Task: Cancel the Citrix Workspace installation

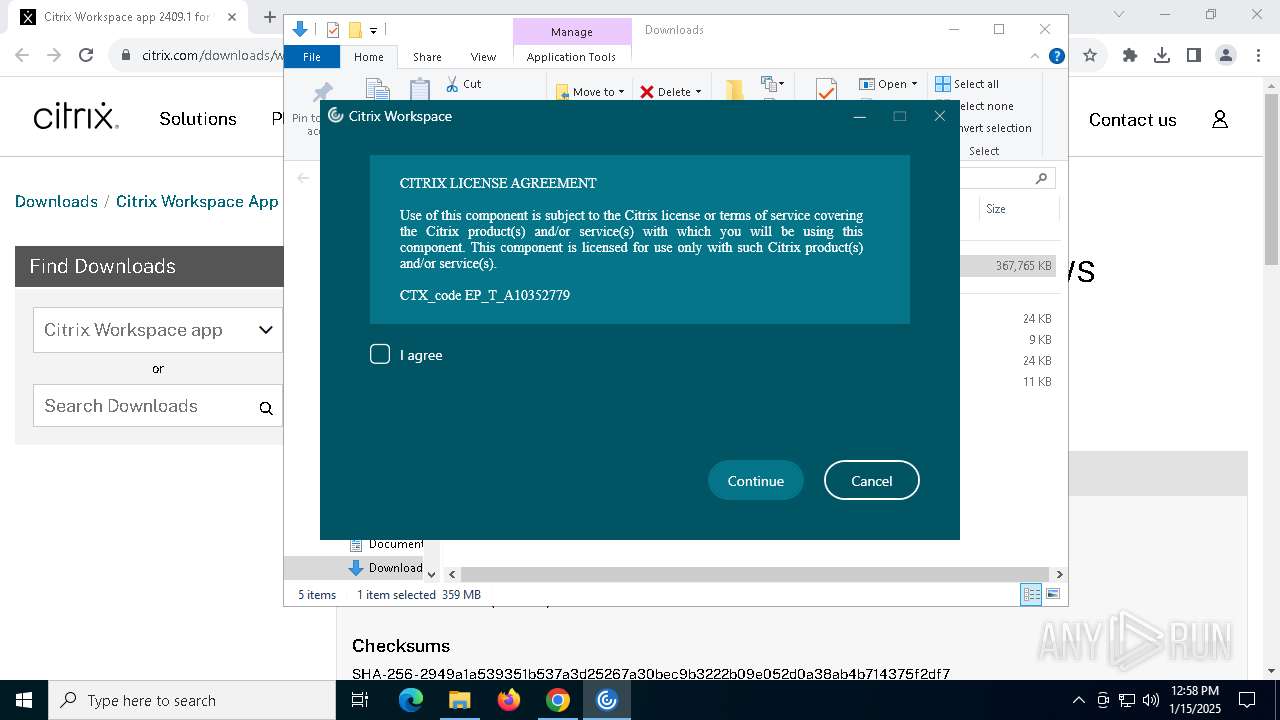Action: 871,480
